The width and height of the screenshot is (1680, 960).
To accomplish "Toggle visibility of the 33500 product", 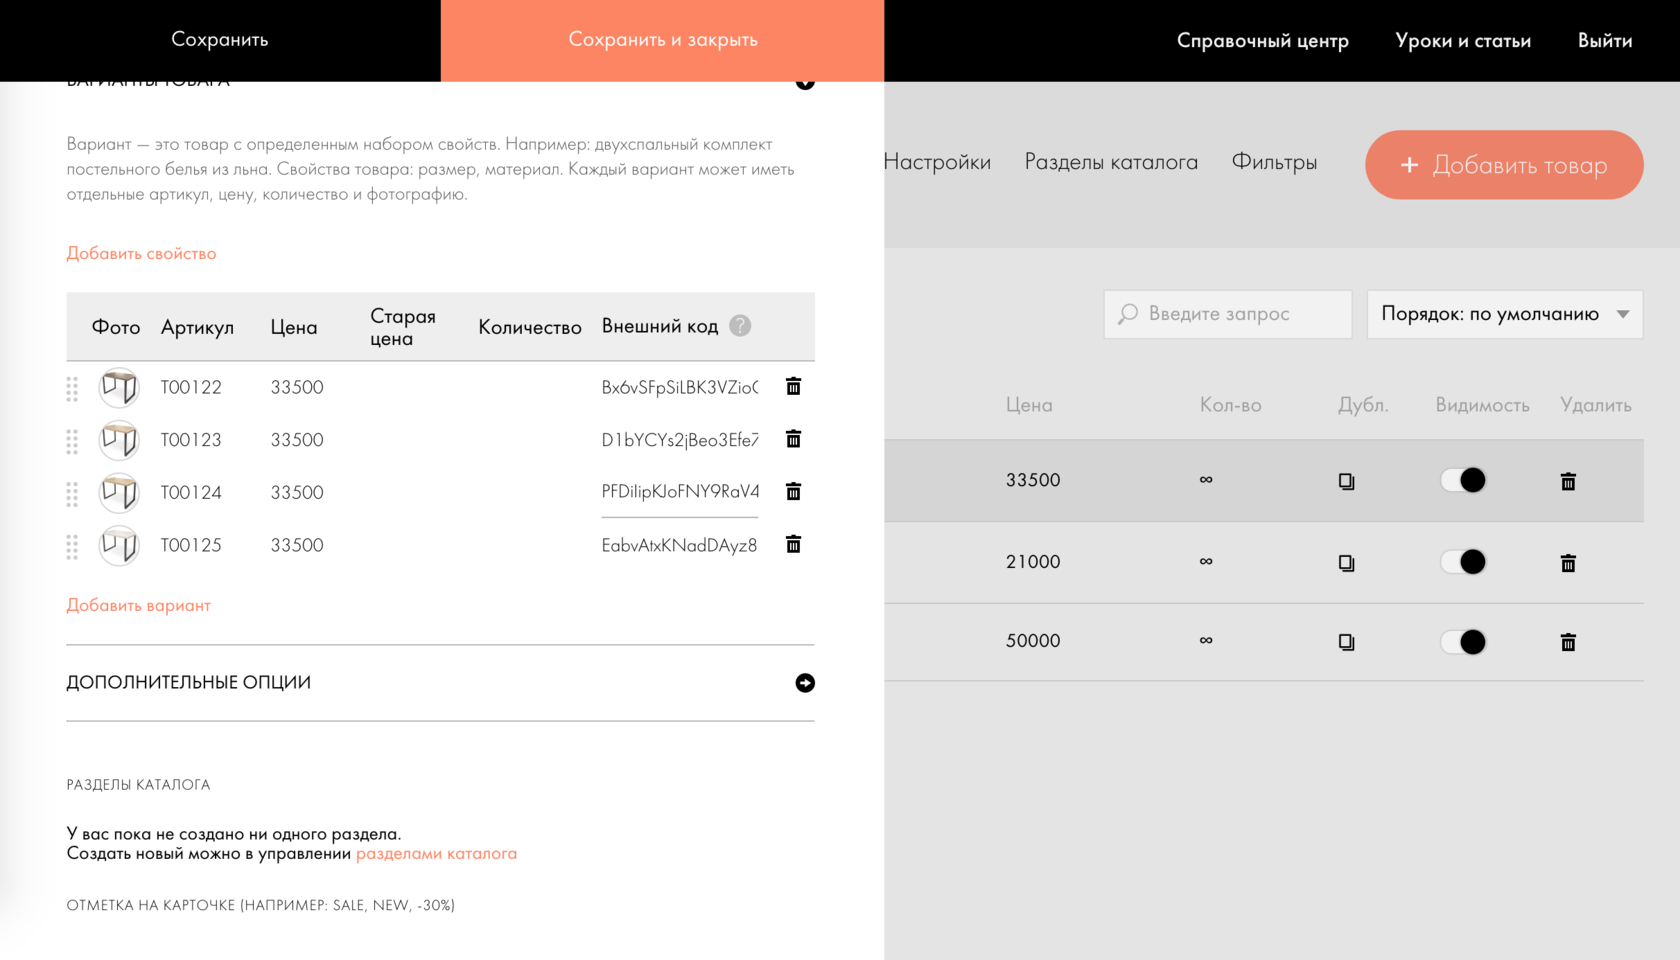I will (1463, 480).
